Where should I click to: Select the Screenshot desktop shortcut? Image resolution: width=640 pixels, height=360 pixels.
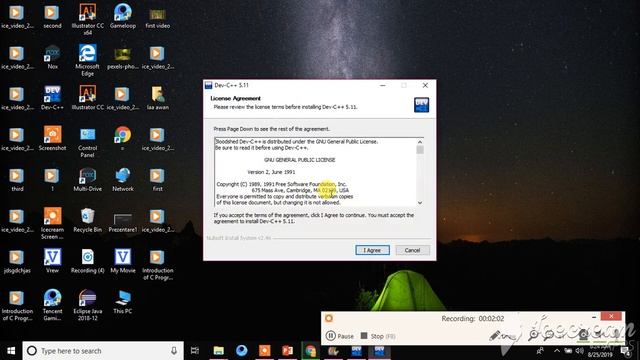click(52, 139)
